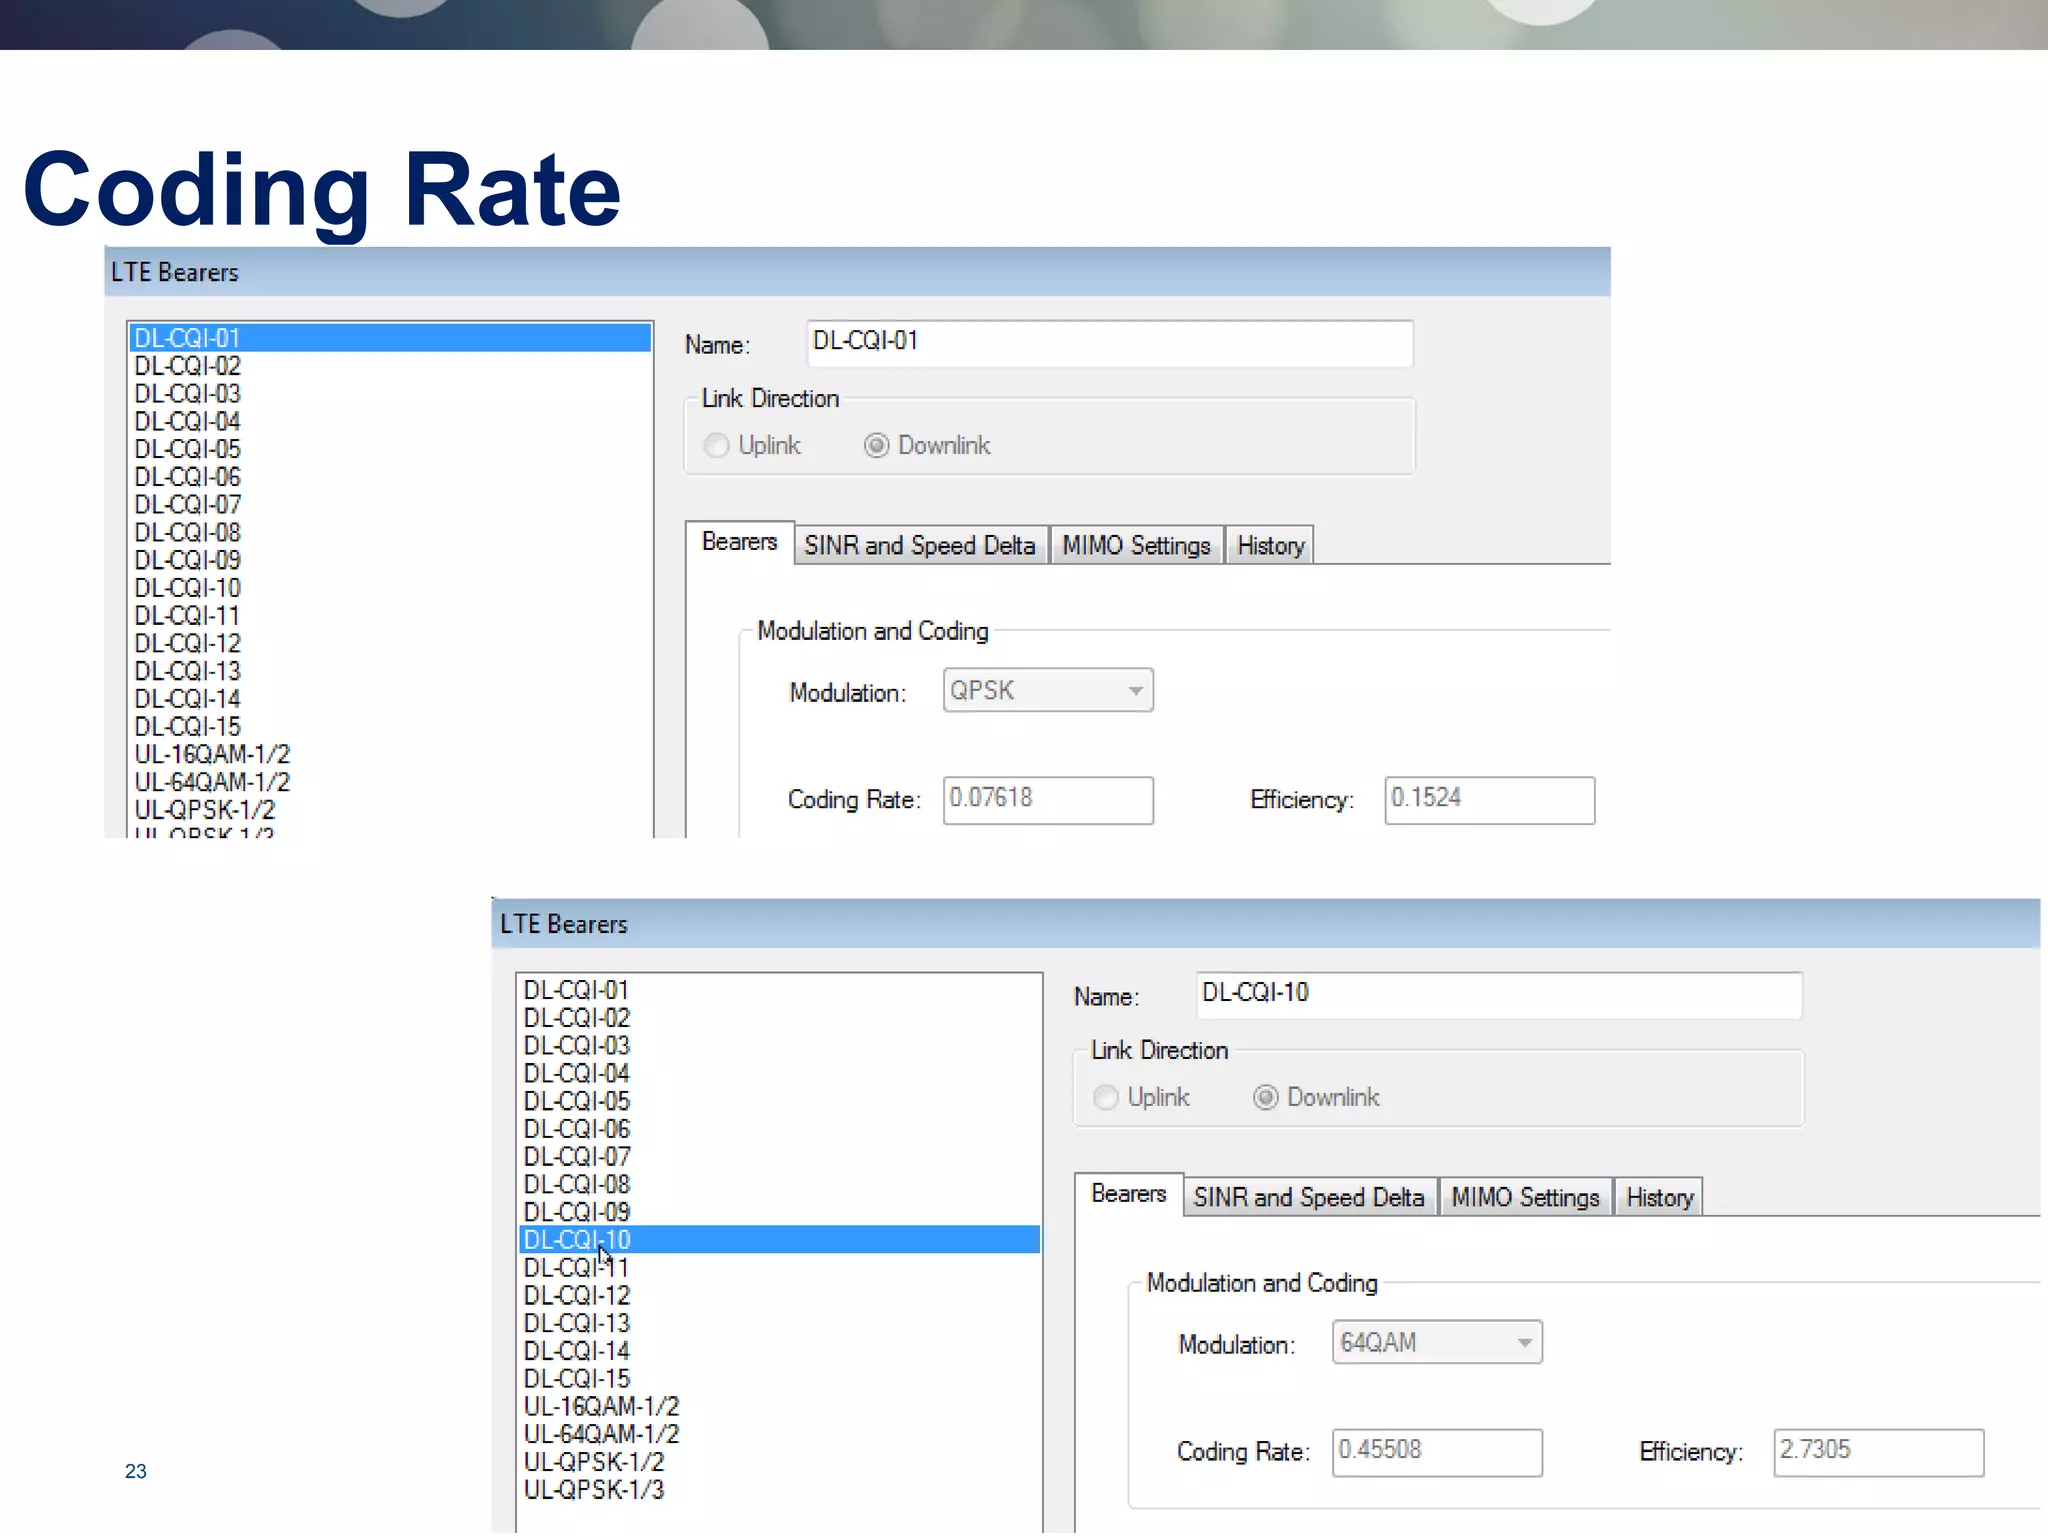
Task: Select DL-CQI-15 in bottom window list
Action: [780, 1379]
